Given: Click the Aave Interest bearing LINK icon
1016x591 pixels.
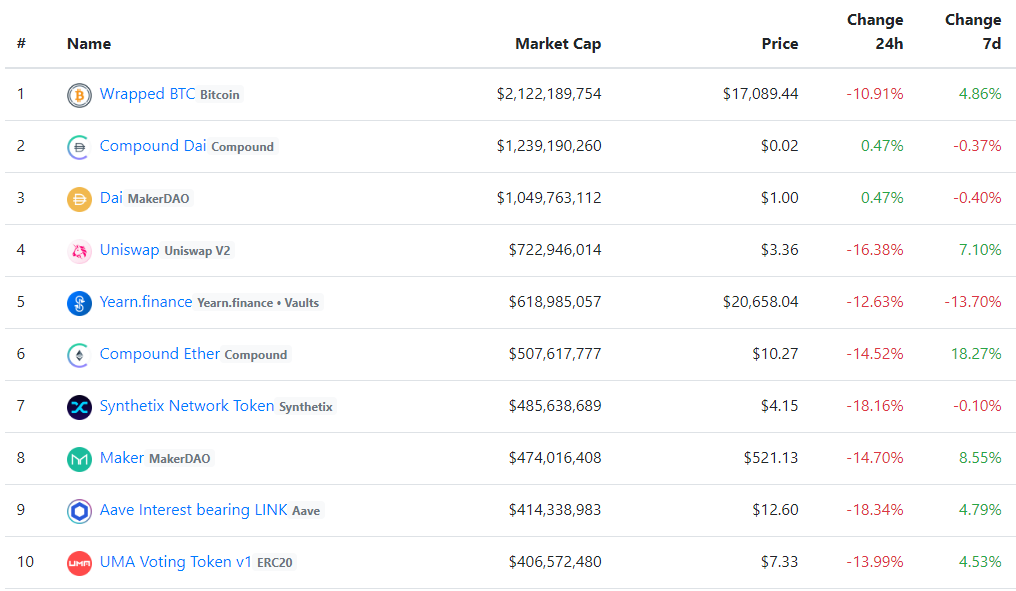Looking at the screenshot, I should (x=79, y=511).
